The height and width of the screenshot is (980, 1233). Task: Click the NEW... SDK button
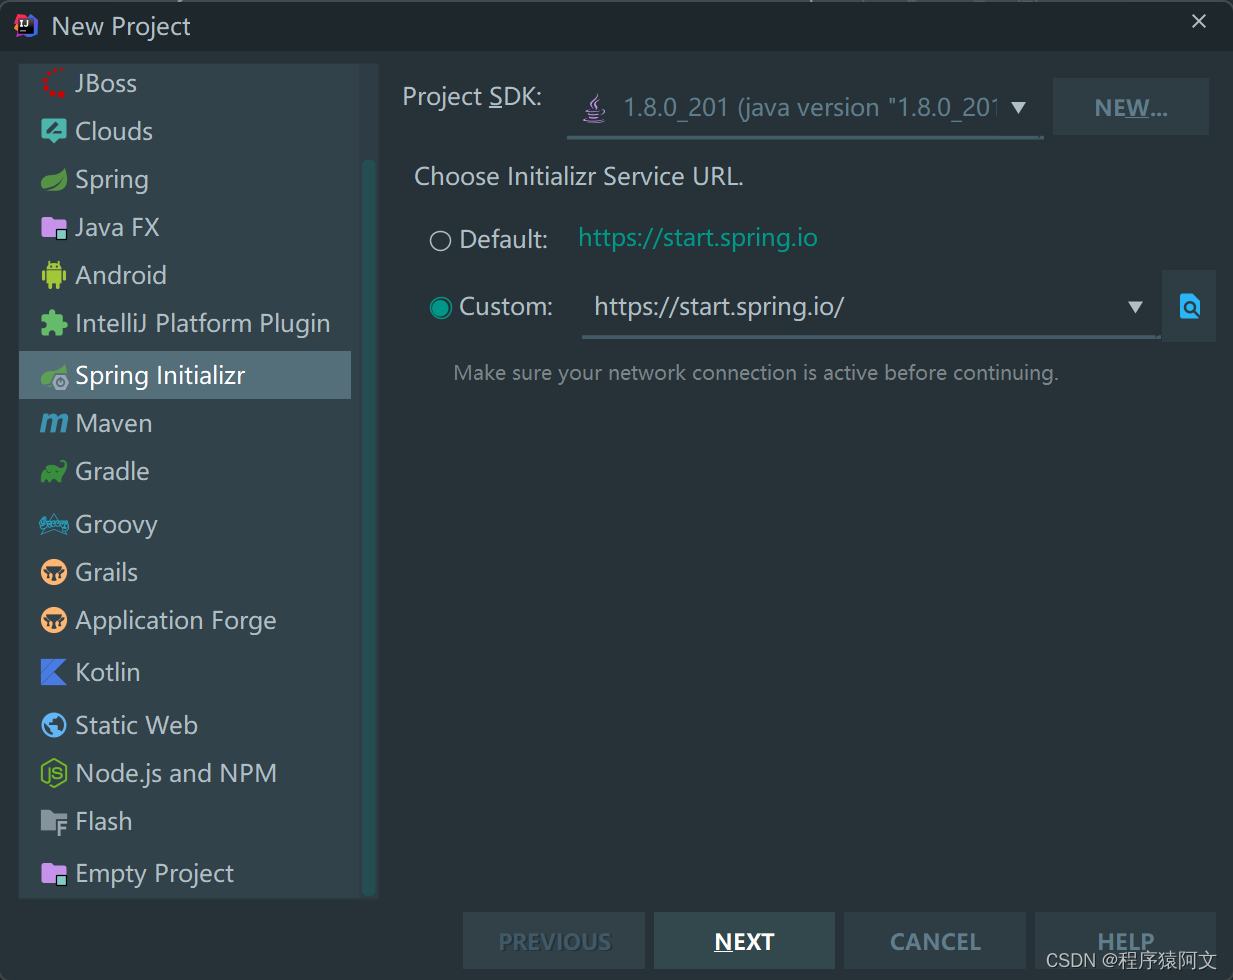click(1130, 107)
